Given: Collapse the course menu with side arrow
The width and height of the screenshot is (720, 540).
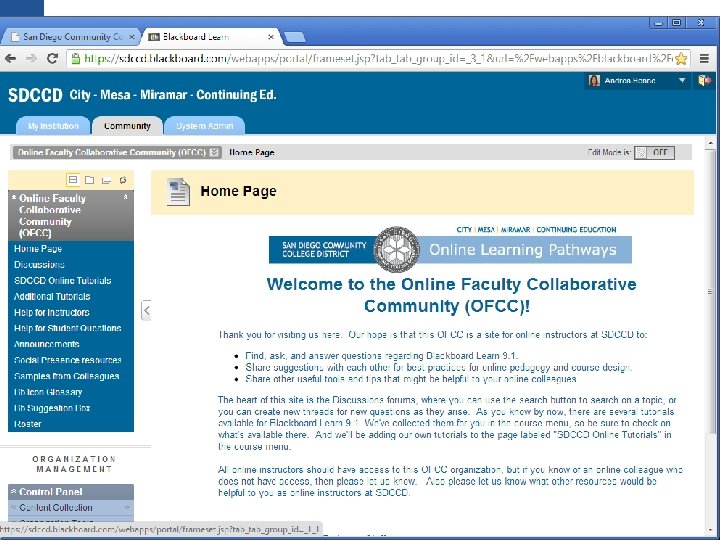Looking at the screenshot, I should tap(146, 310).
